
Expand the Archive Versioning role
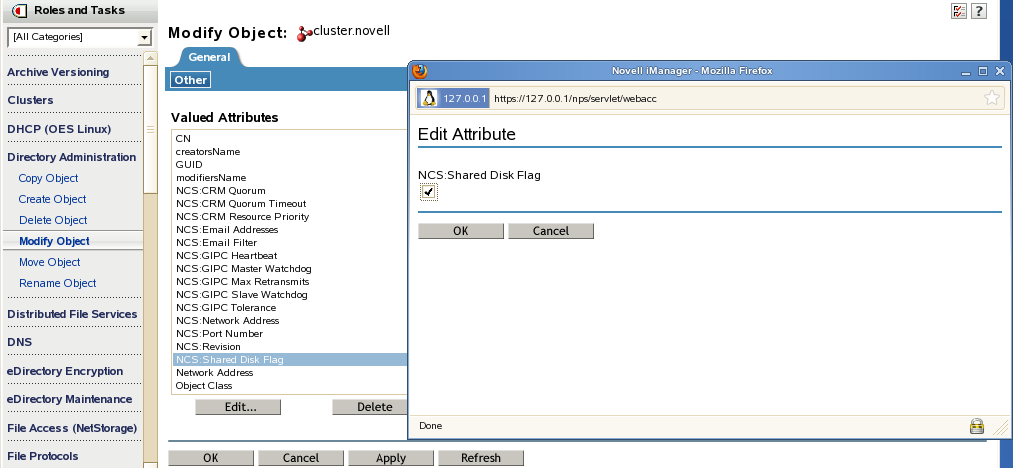58,72
